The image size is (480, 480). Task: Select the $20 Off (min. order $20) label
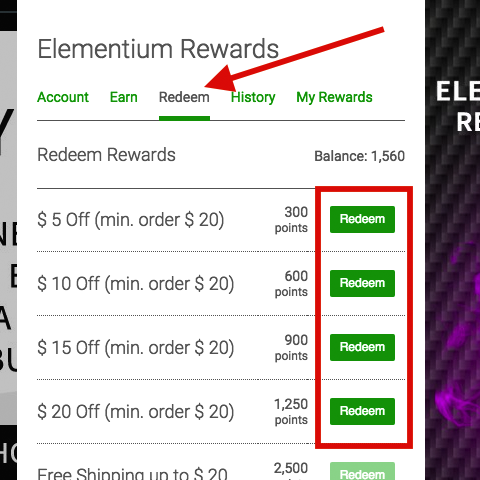pyautogui.click(x=136, y=412)
